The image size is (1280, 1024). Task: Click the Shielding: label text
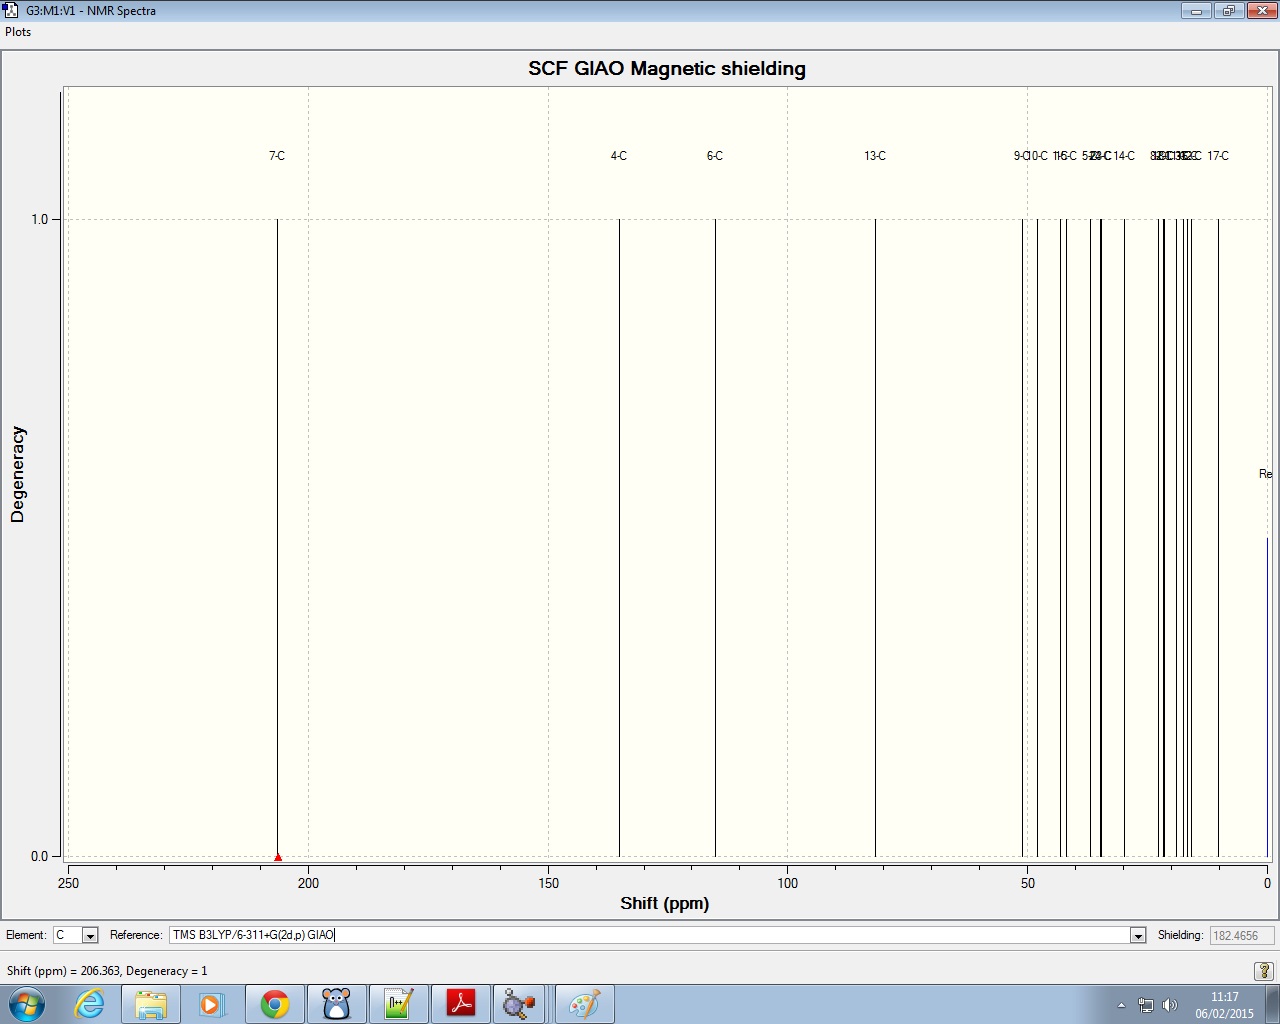tap(1180, 935)
